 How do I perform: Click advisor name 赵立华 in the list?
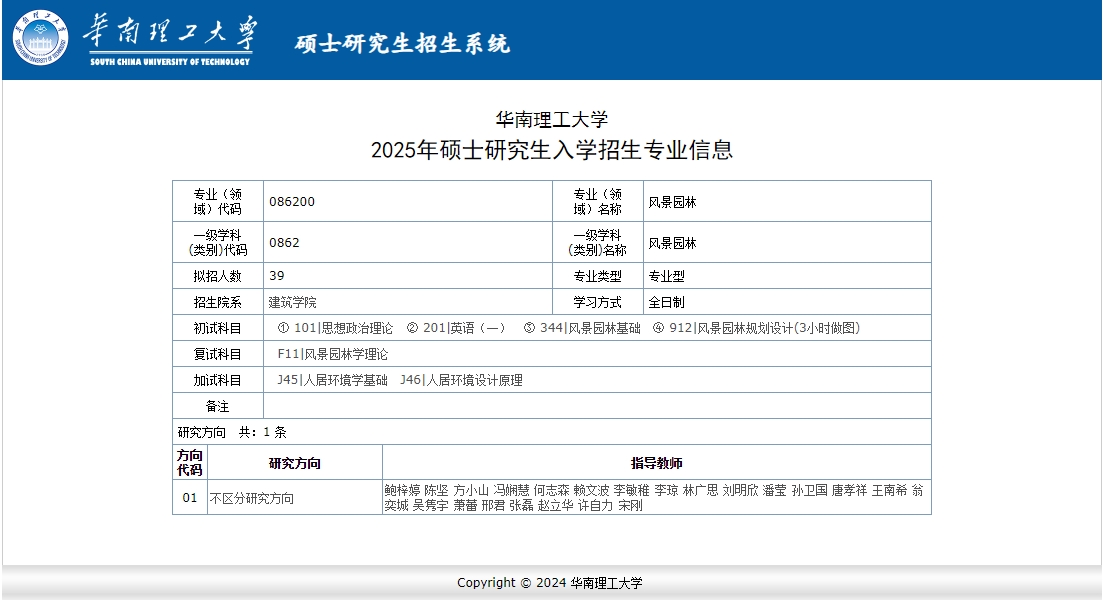tap(556, 505)
